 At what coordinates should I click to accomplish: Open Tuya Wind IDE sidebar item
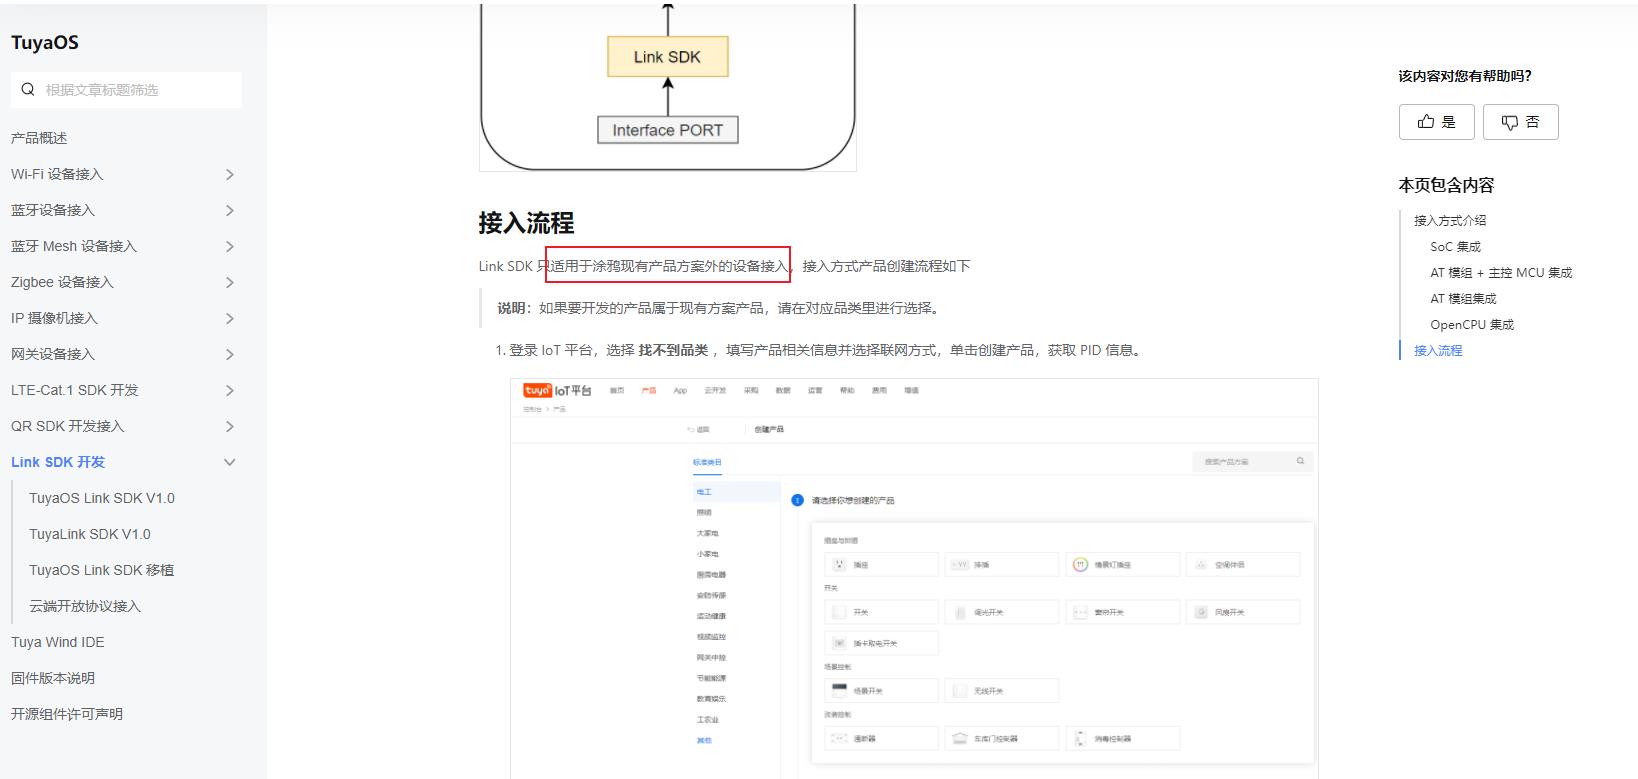[x=58, y=642]
